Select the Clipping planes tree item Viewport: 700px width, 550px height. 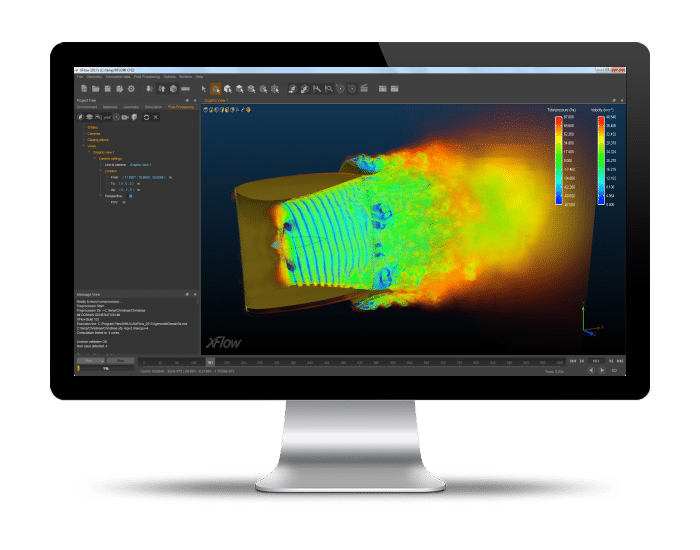click(x=98, y=140)
